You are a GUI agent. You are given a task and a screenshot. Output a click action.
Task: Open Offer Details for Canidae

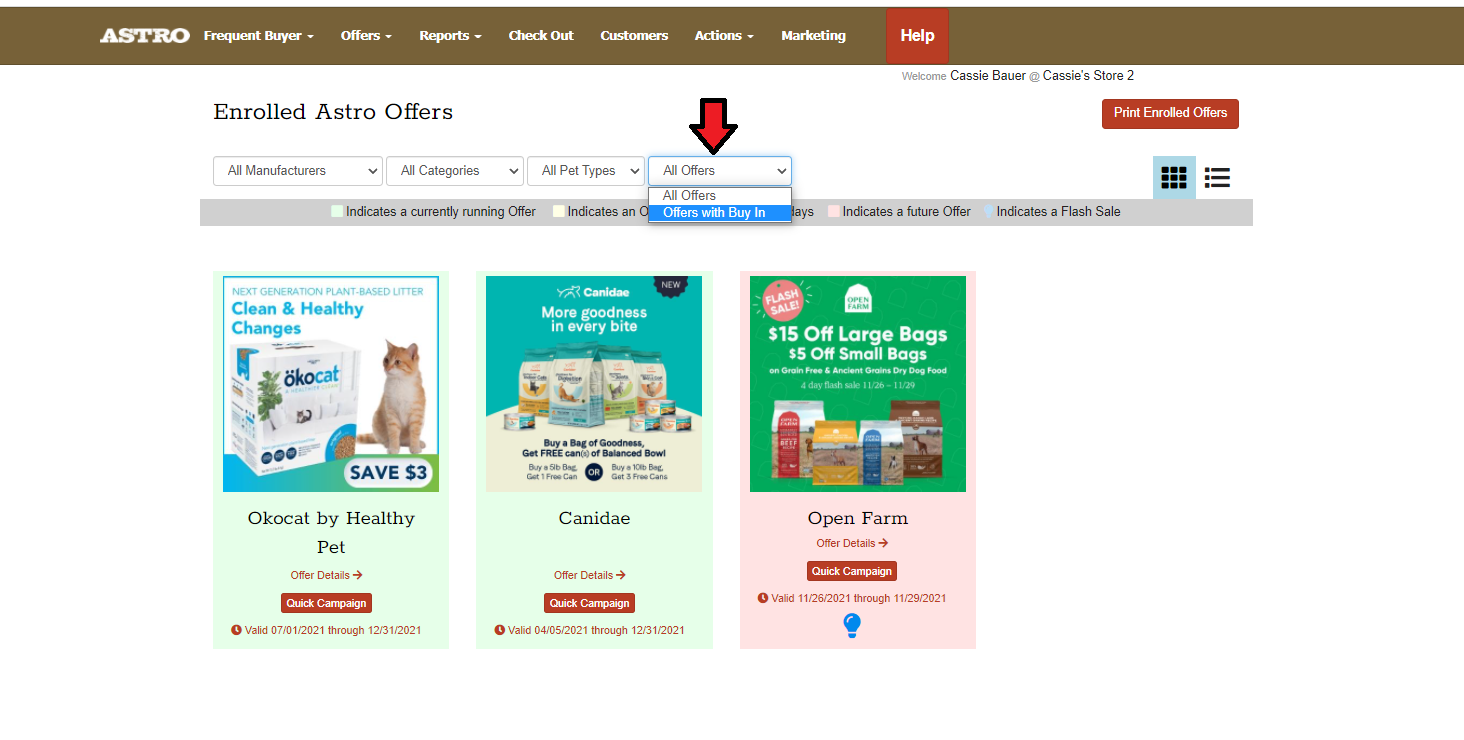[589, 575]
